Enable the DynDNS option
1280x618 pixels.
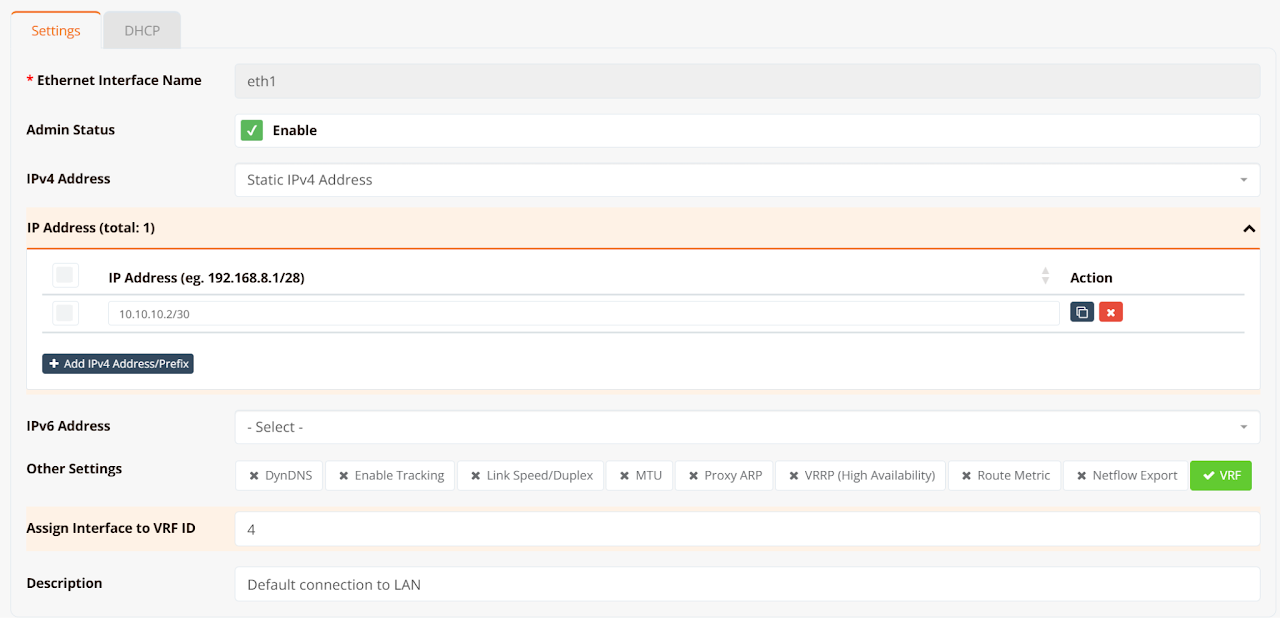pos(280,475)
